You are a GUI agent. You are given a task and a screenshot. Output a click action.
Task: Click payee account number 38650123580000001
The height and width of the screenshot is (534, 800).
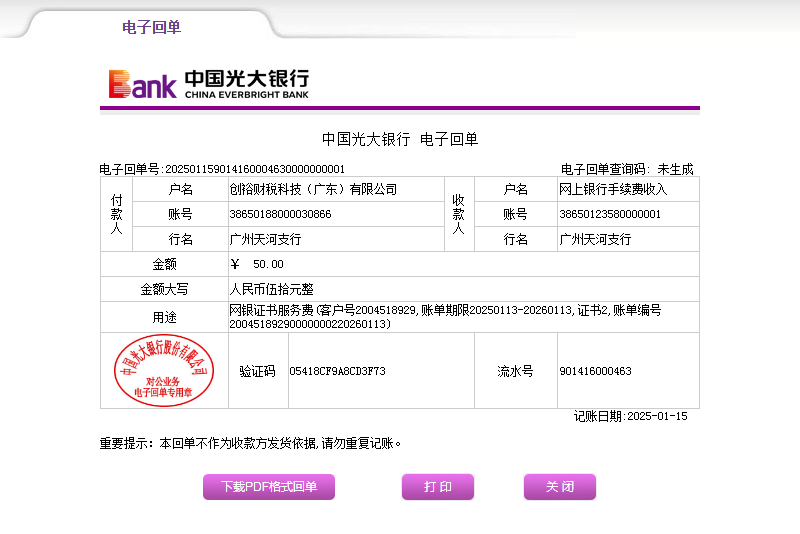tap(610, 214)
